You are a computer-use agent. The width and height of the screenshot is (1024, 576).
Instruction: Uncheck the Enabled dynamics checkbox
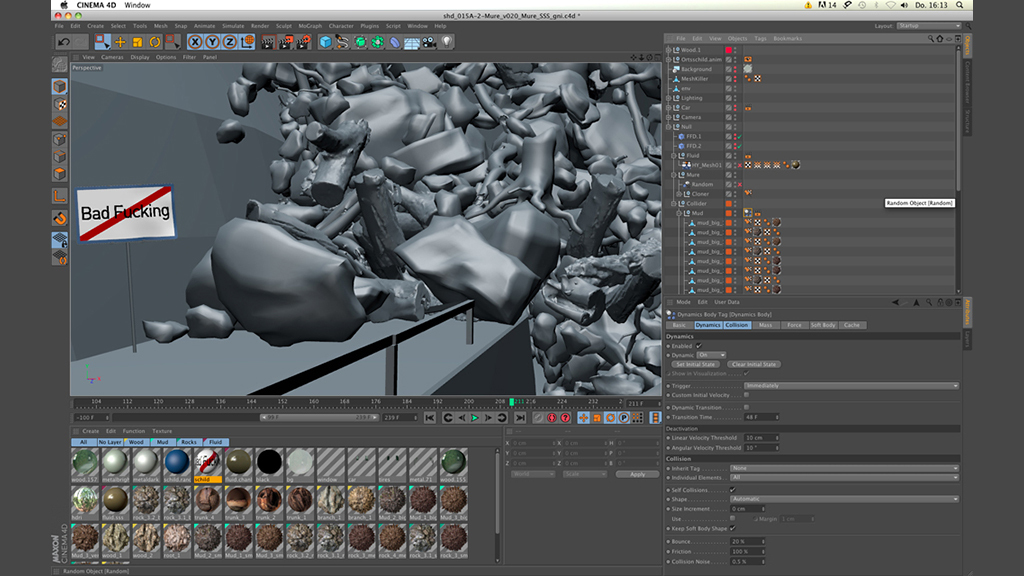click(x=699, y=346)
